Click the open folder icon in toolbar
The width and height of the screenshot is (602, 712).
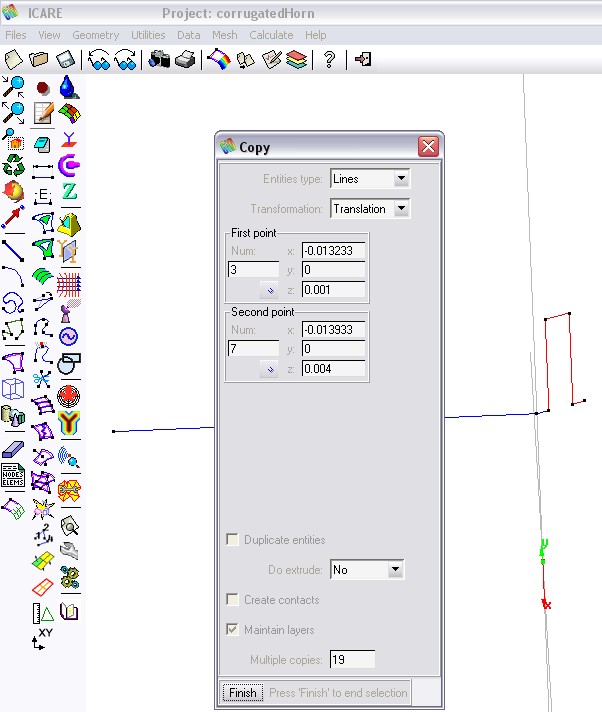[x=39, y=59]
